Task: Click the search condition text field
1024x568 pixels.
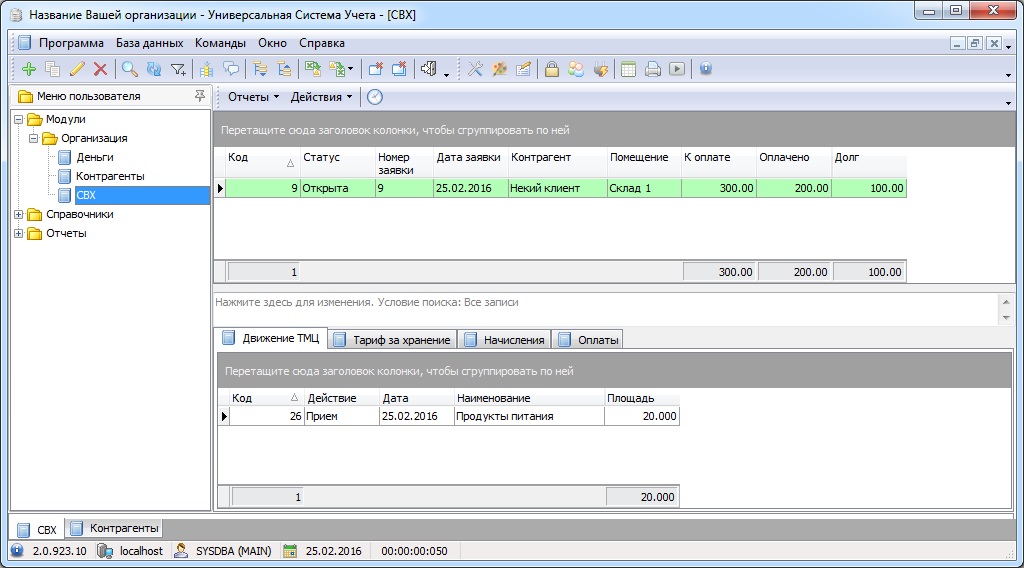Action: [x=604, y=309]
